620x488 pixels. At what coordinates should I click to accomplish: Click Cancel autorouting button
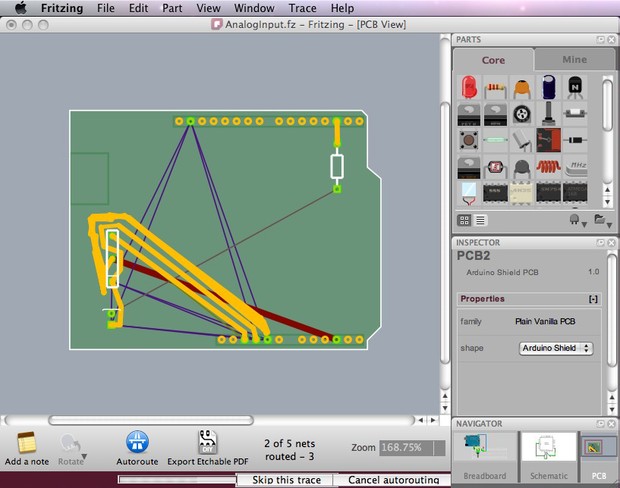pyautogui.click(x=393, y=480)
